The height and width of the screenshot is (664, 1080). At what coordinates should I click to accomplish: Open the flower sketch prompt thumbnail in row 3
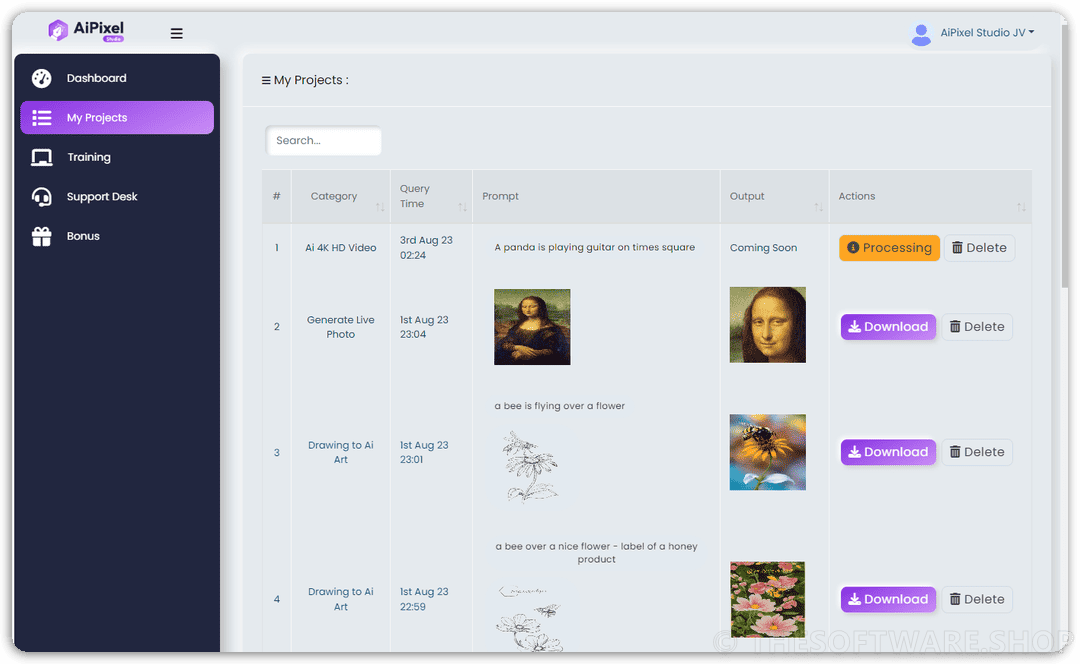pyautogui.click(x=530, y=466)
